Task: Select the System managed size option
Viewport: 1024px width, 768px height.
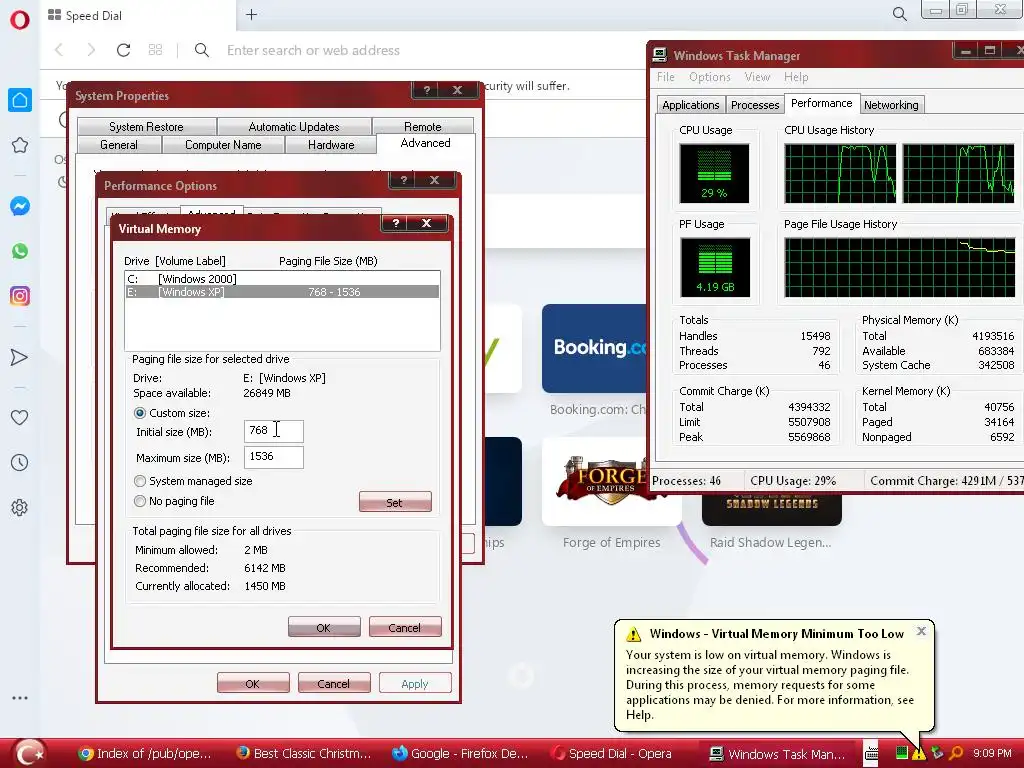Action: pos(140,481)
